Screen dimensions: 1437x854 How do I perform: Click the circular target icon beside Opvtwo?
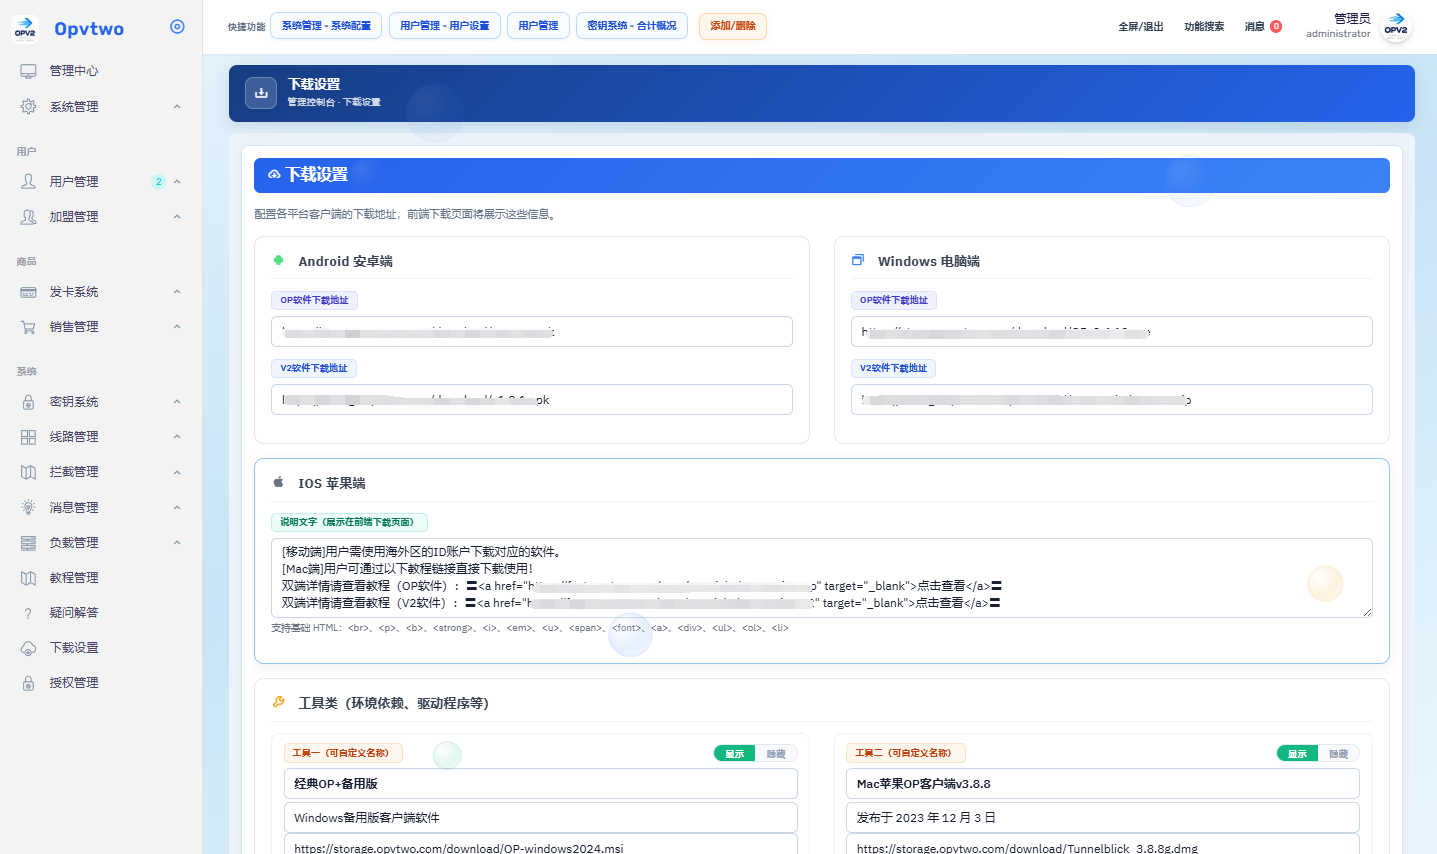tap(177, 27)
